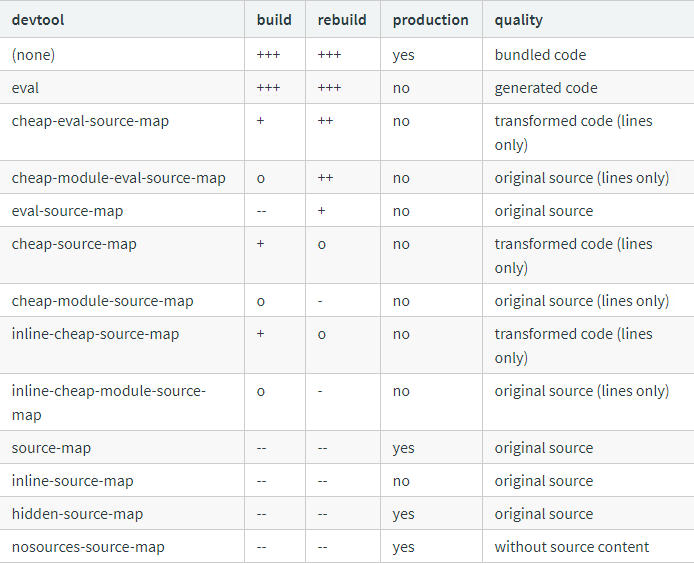
Task: Click rebuild '+' in eval-source-map row
Action: pyautogui.click(x=321, y=211)
